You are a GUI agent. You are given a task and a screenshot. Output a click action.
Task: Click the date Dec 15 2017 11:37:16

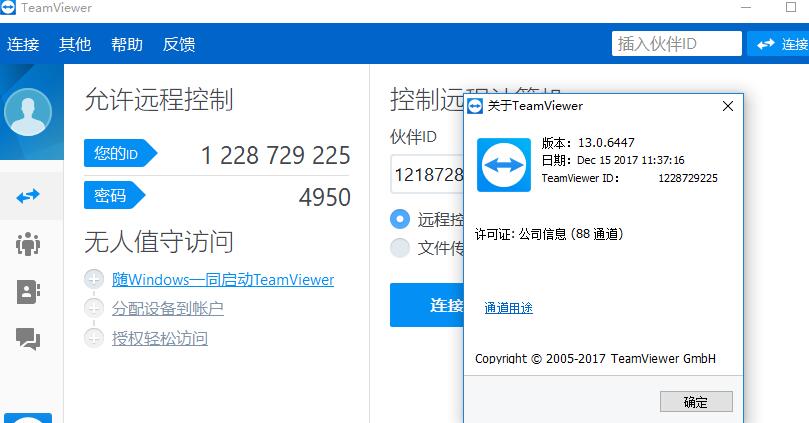point(630,160)
